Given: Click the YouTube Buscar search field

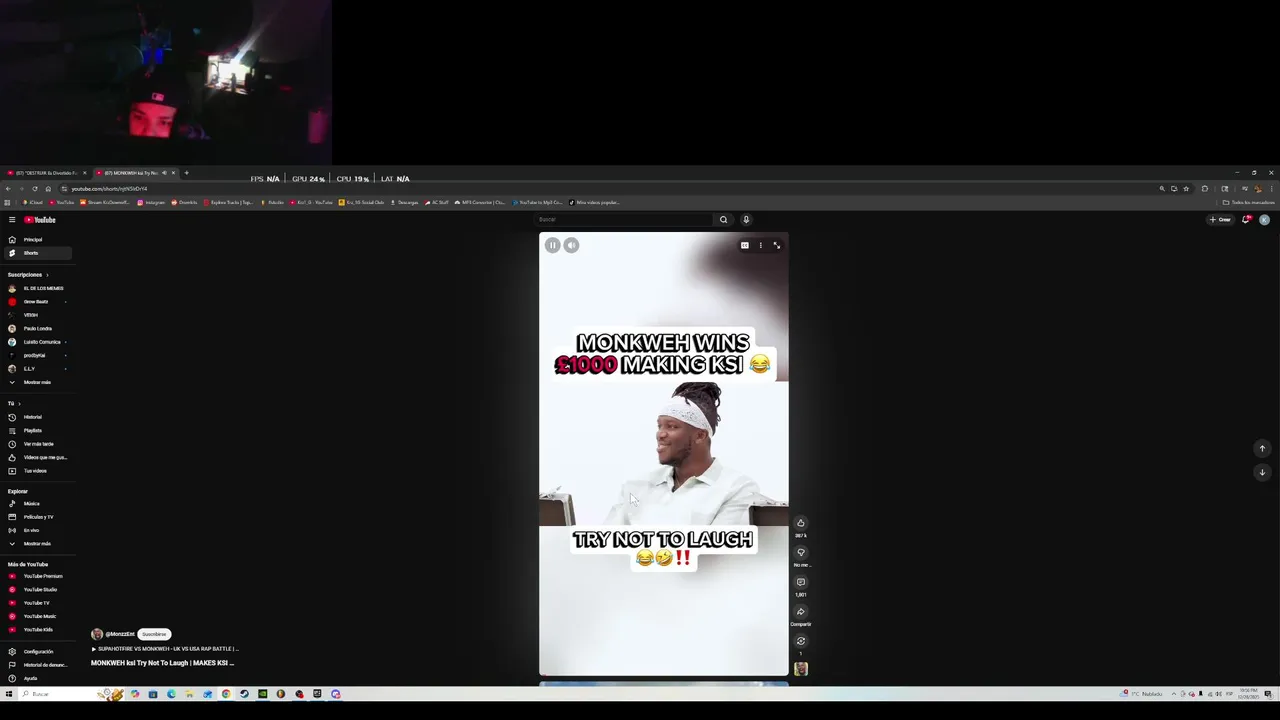Looking at the screenshot, I should 624,220.
